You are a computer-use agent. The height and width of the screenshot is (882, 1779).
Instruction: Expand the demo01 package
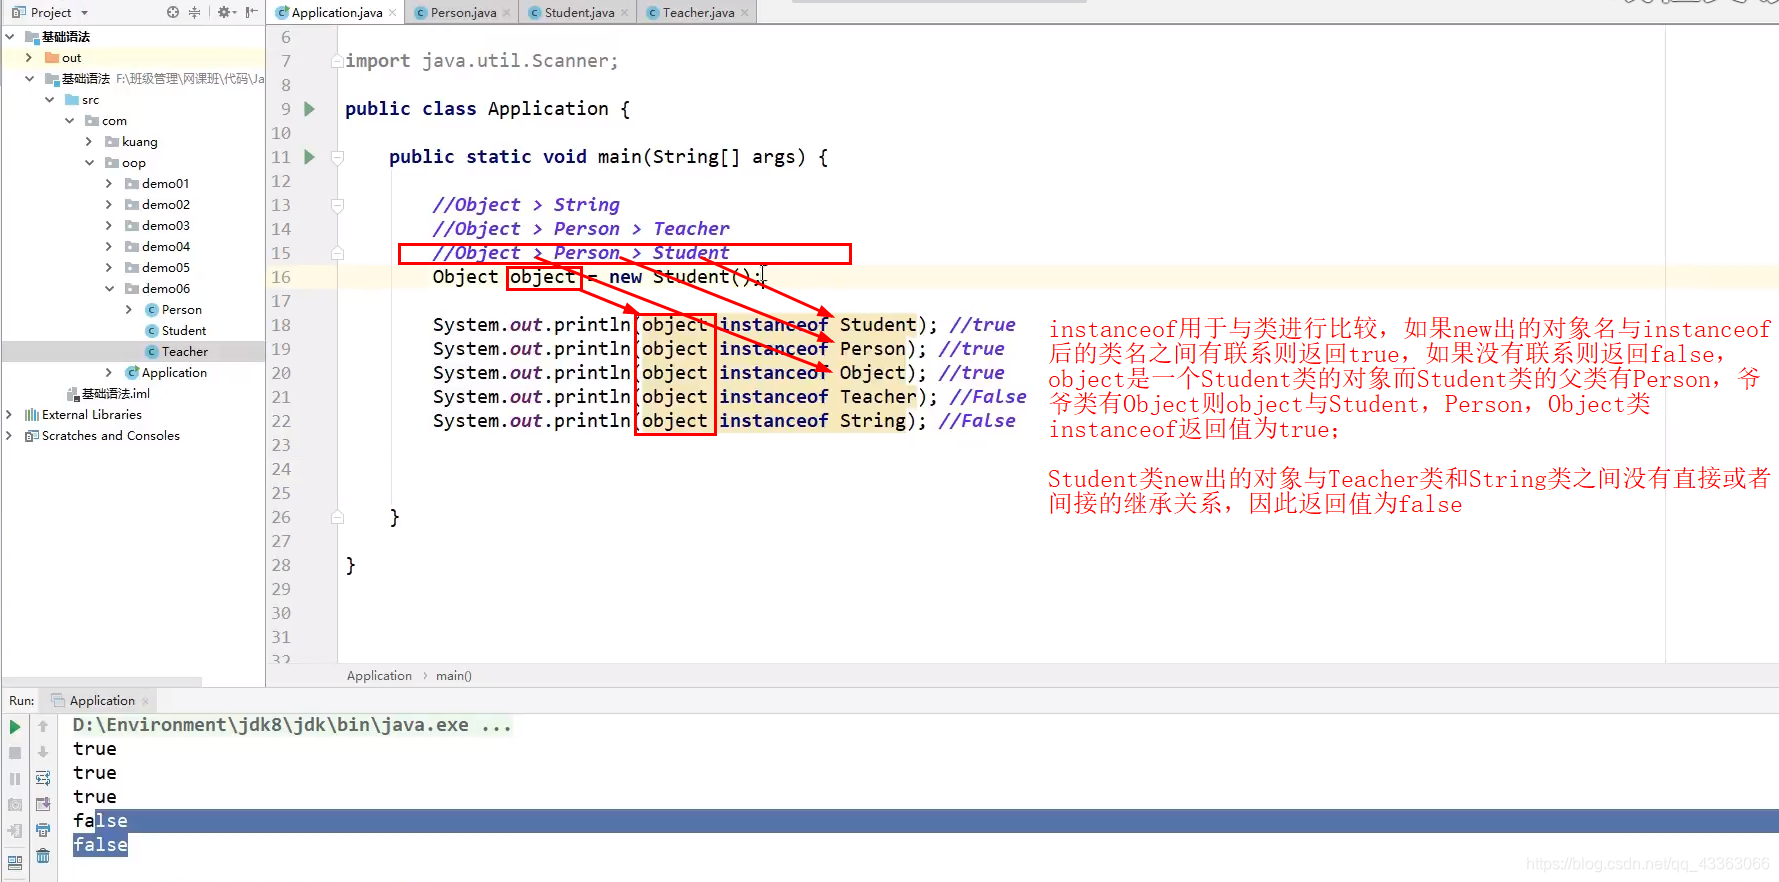109,184
